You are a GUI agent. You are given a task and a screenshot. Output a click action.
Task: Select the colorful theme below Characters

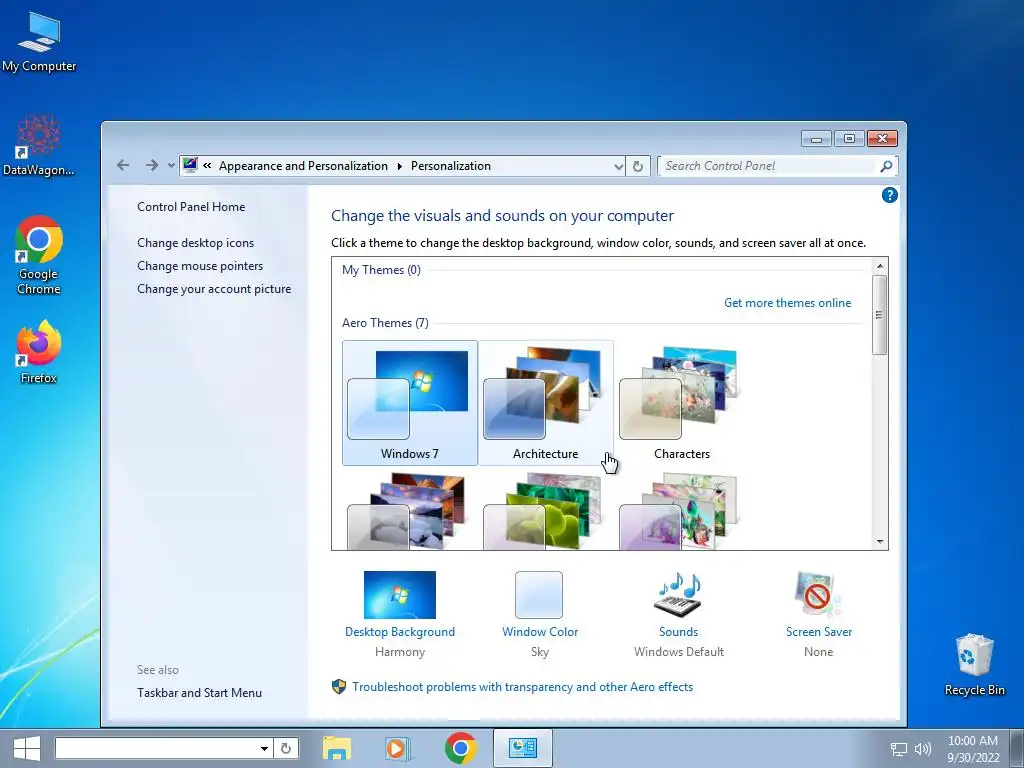click(681, 511)
